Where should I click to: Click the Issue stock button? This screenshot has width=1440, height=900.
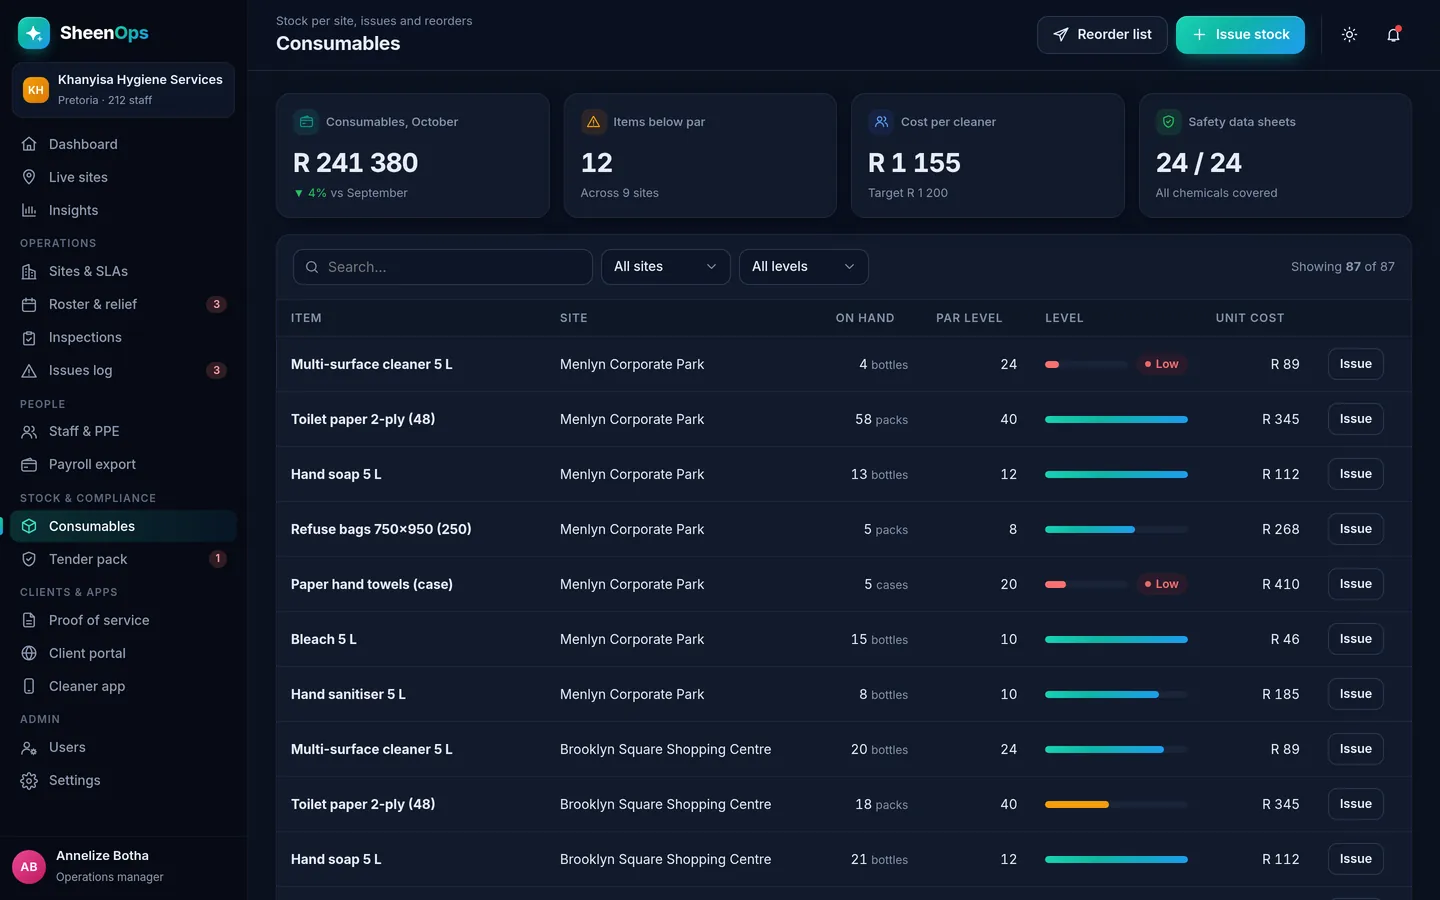click(1240, 35)
